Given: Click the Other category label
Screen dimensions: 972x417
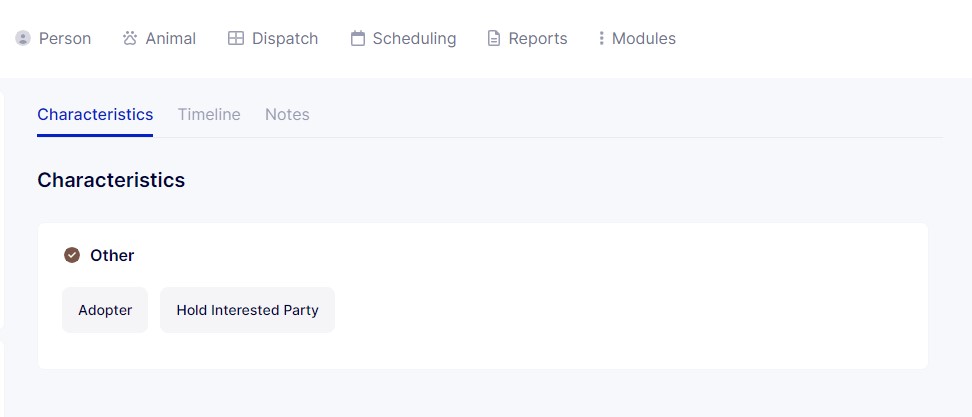Looking at the screenshot, I should 112,255.
